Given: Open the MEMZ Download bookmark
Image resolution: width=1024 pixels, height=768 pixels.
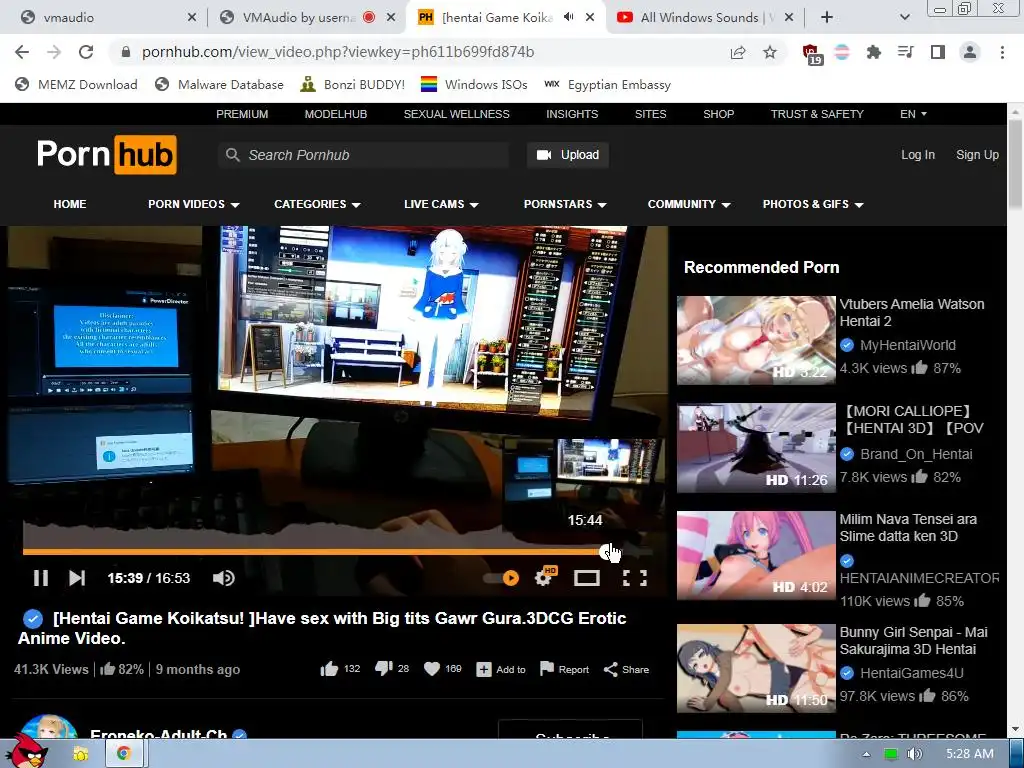Looking at the screenshot, I should click(76, 85).
